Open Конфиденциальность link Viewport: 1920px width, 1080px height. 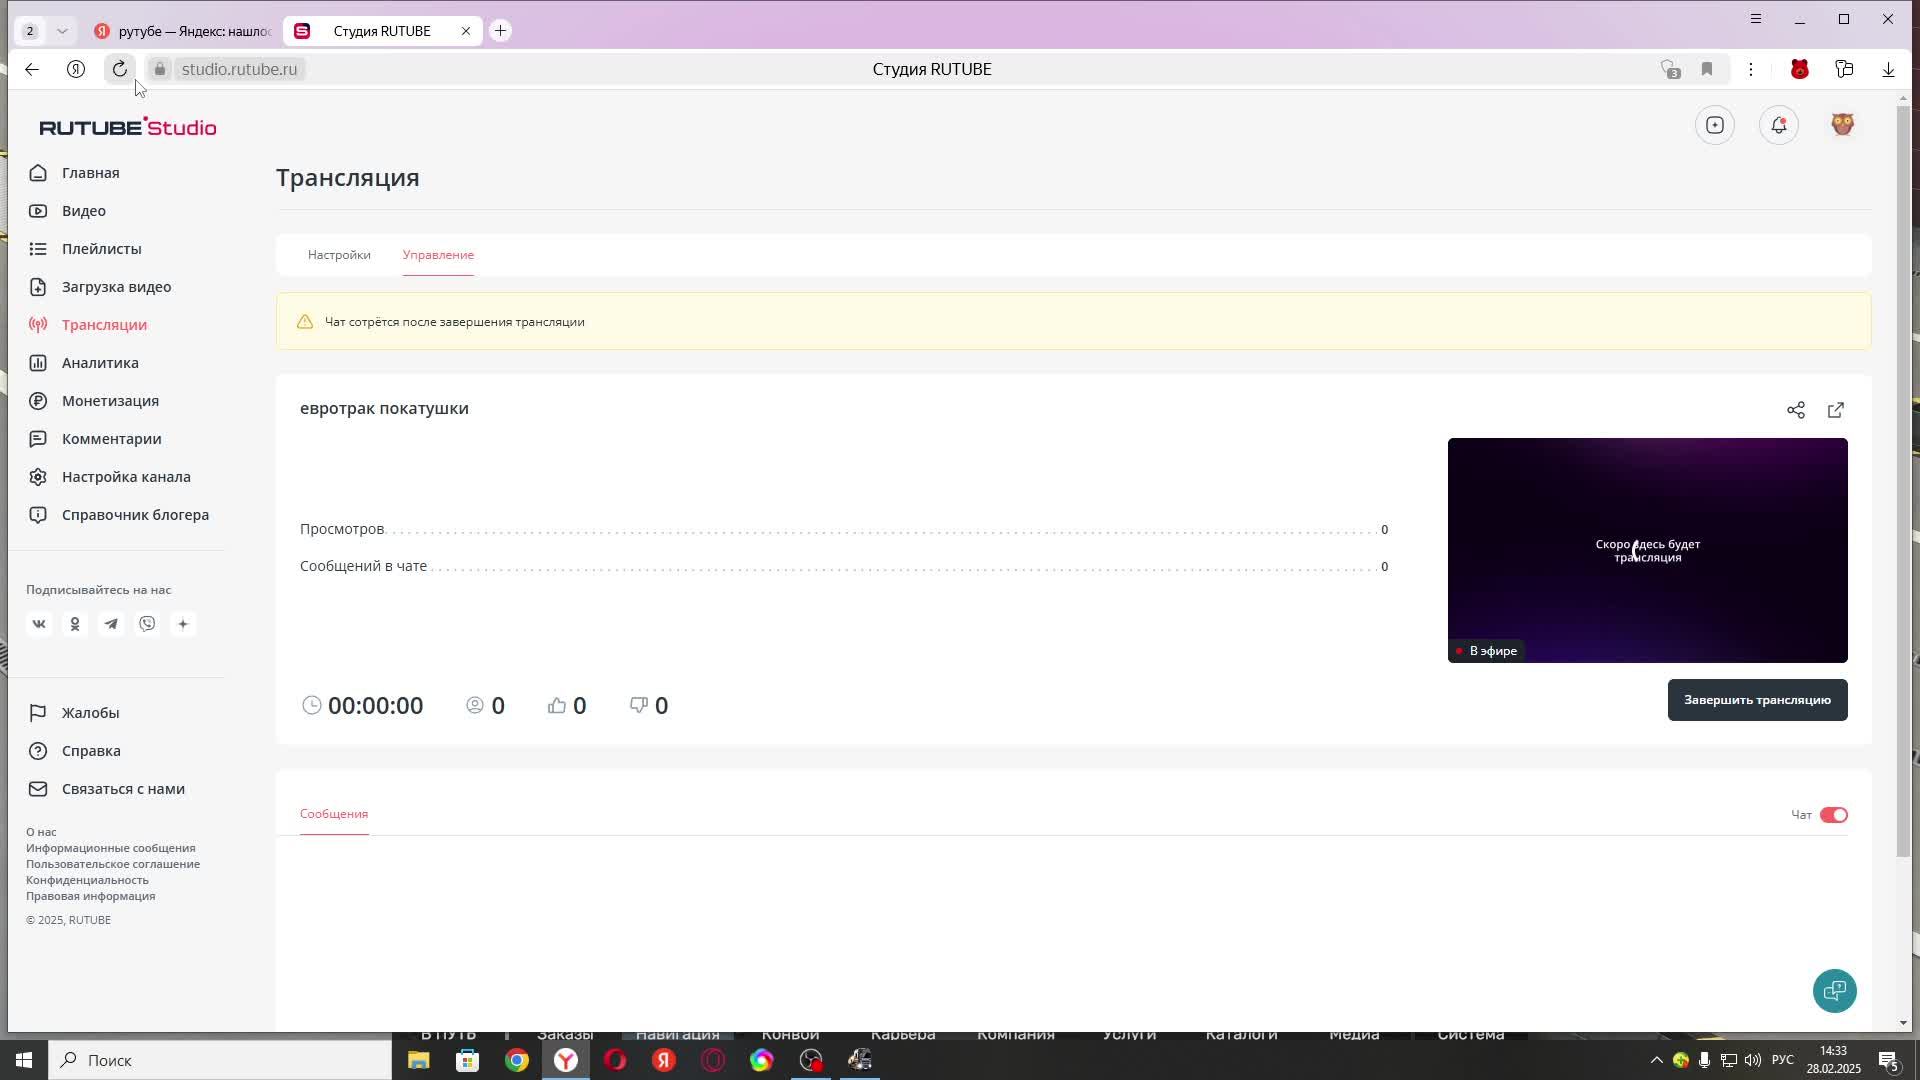point(87,880)
